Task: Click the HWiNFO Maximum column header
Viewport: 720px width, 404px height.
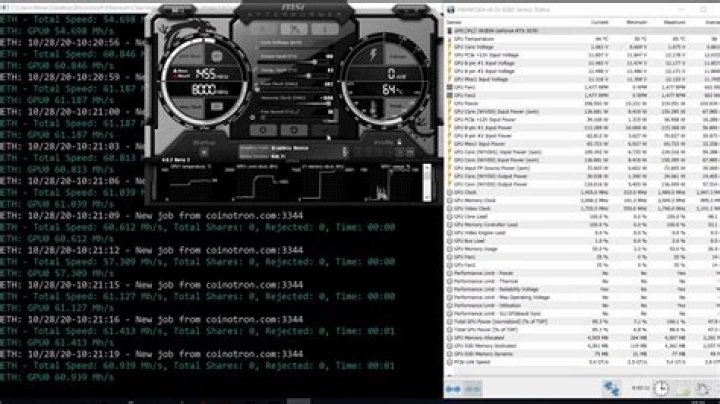Action: pos(675,22)
